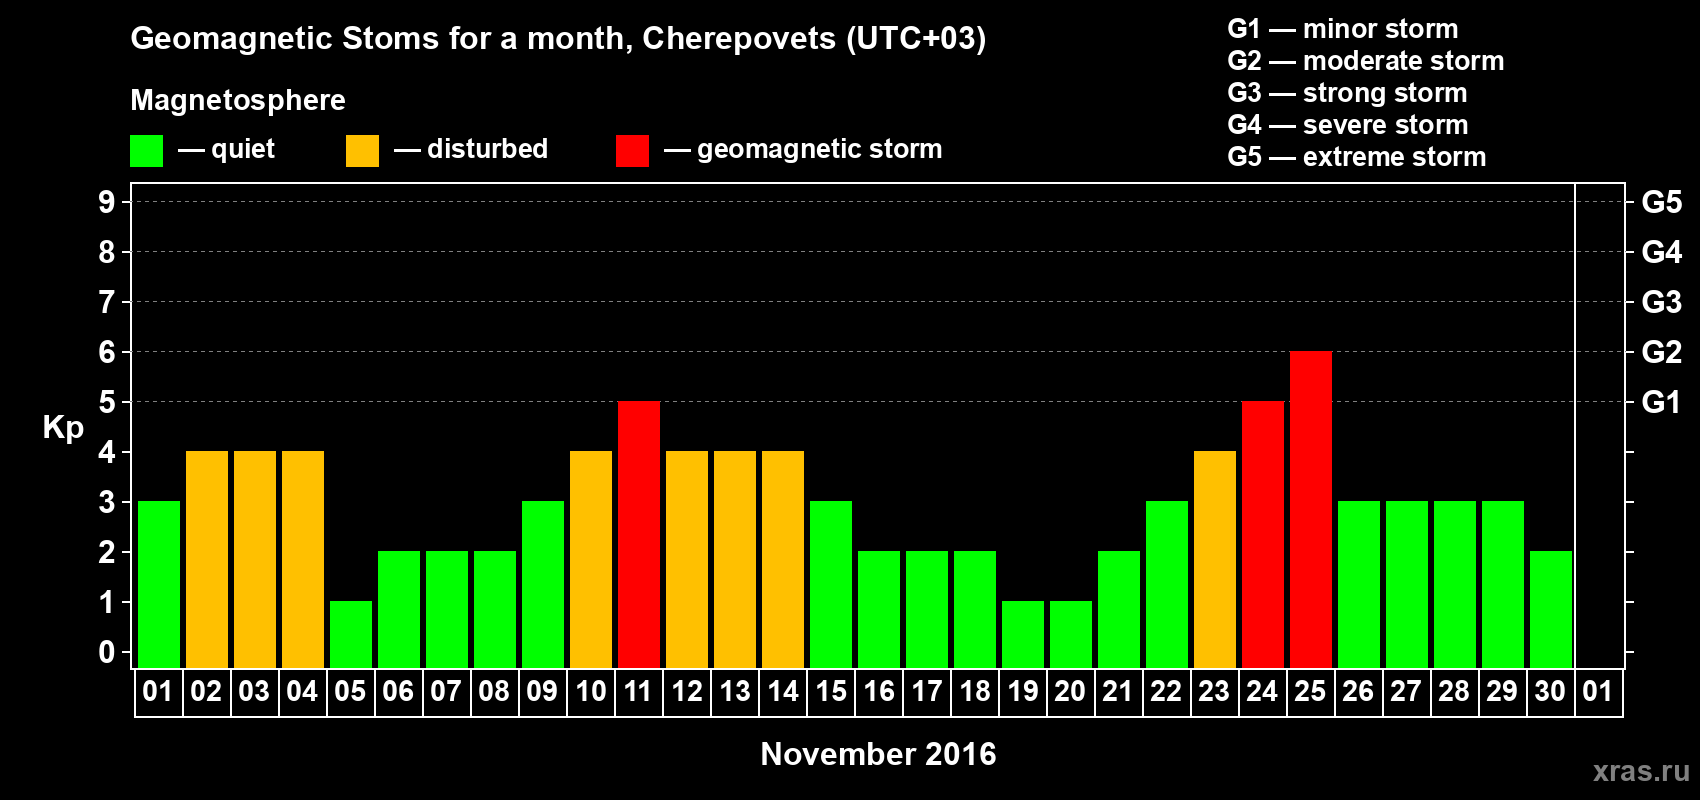Click the G3 label on right axis
This screenshot has height=800, width=1700.
tap(1662, 302)
